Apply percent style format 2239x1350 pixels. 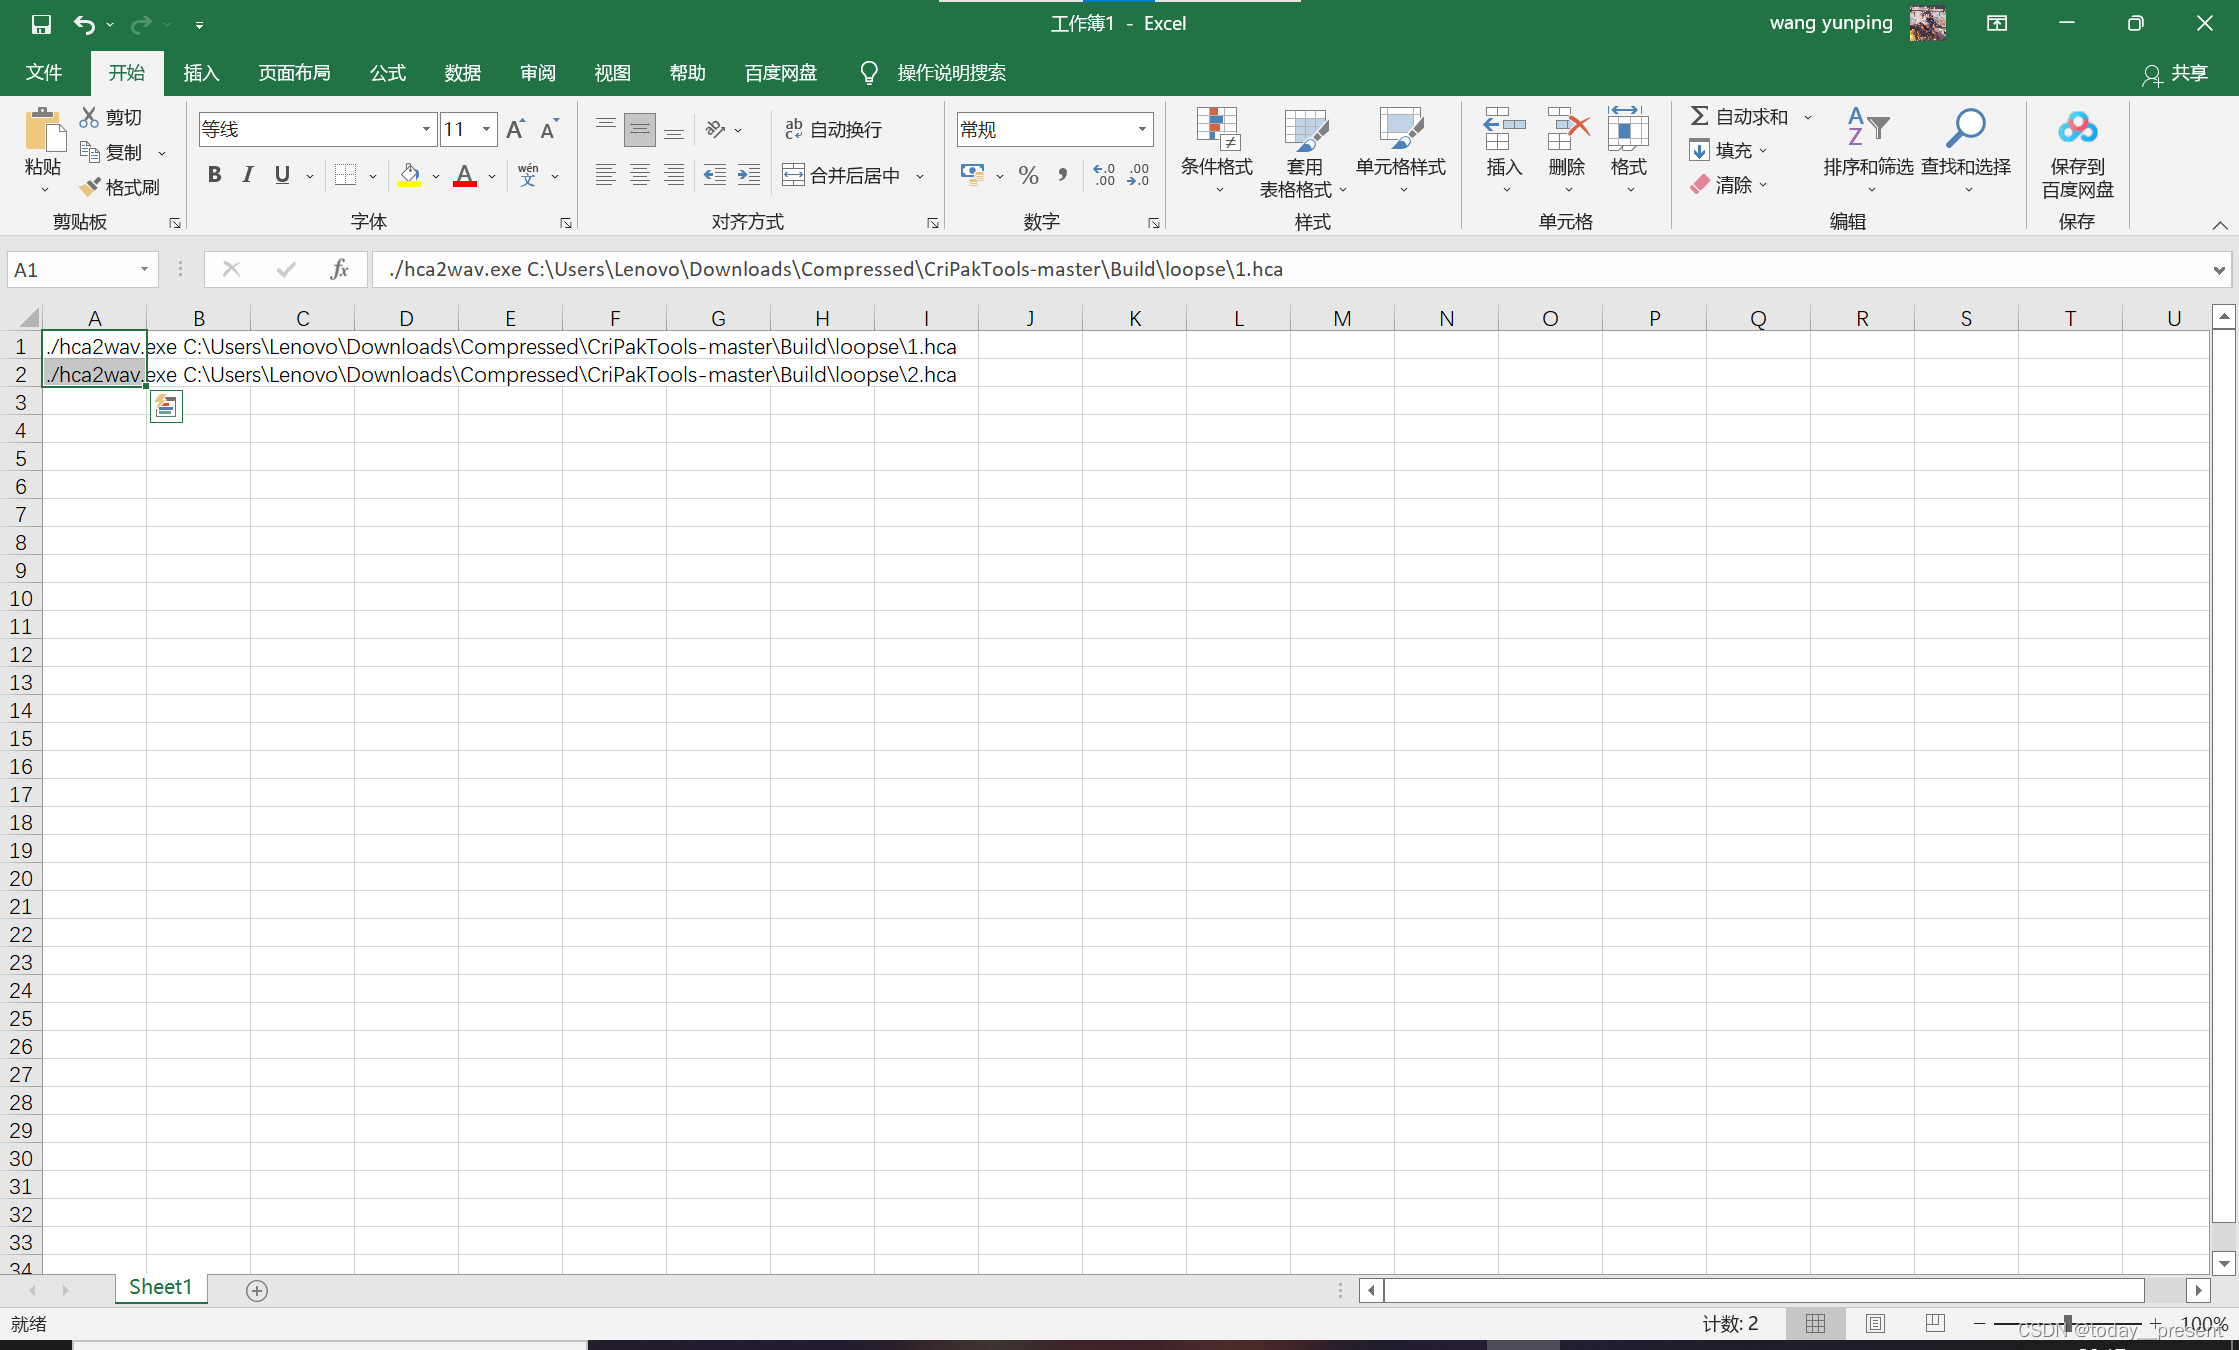click(1028, 175)
